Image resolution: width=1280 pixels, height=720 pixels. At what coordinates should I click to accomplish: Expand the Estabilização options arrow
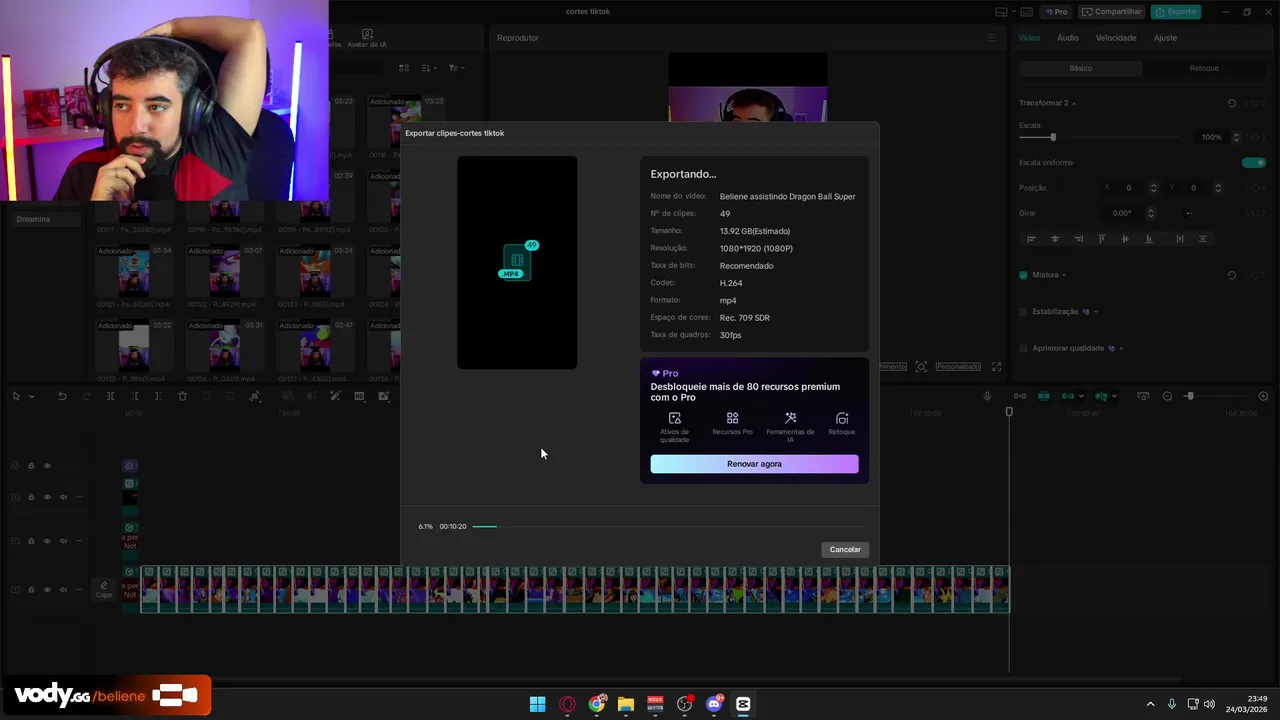[x=1096, y=312]
